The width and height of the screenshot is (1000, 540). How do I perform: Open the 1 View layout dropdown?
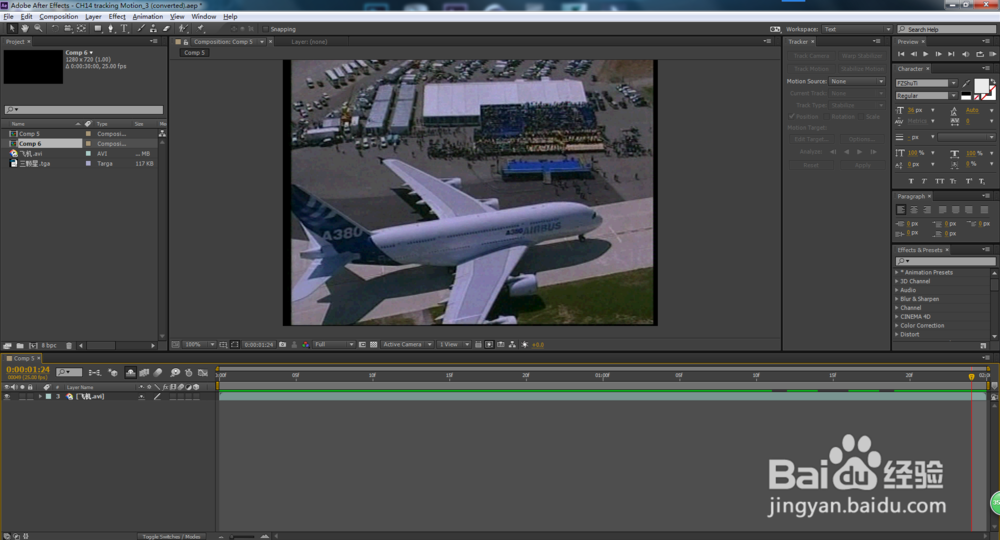[x=453, y=344]
